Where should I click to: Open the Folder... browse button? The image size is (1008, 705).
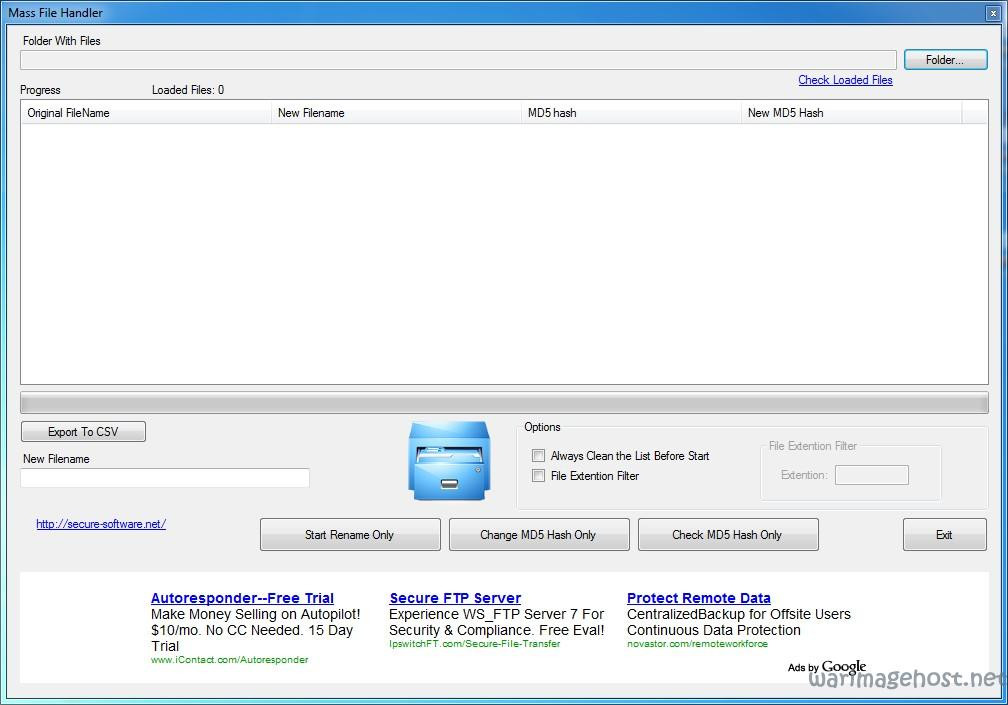[x=945, y=60]
